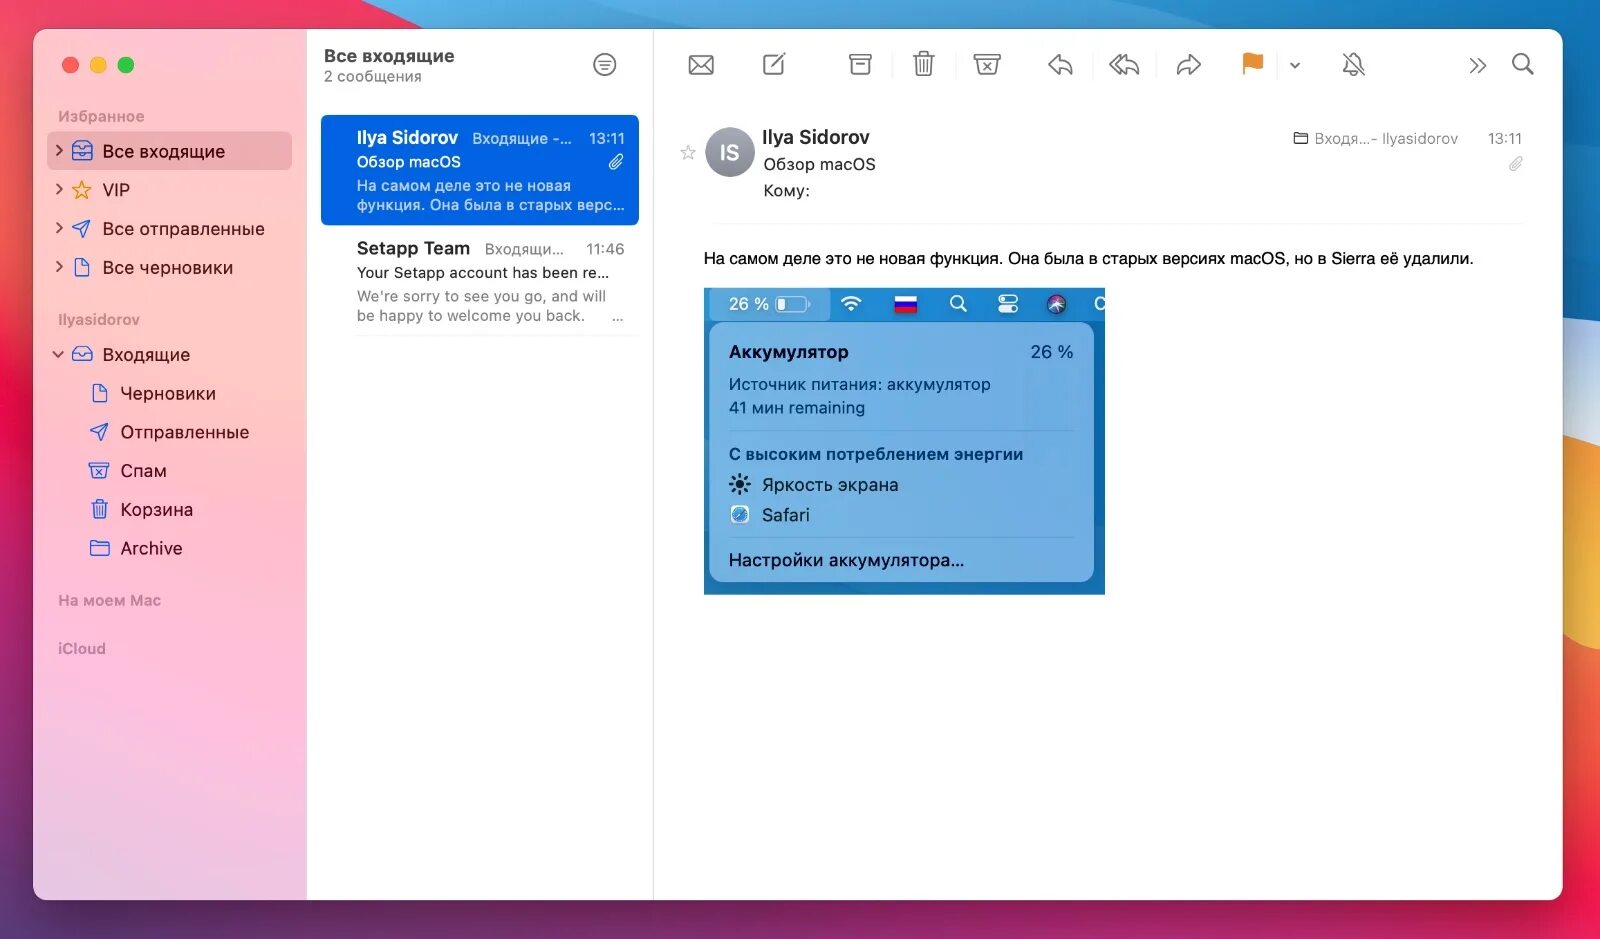Open the VIP mailbox
The width and height of the screenshot is (1600, 939).
point(170,190)
